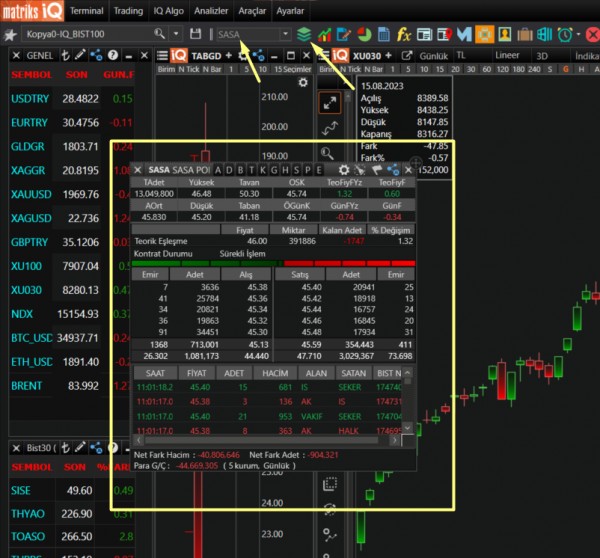
Task: Open the Ayarlar menu
Action: 290,11
